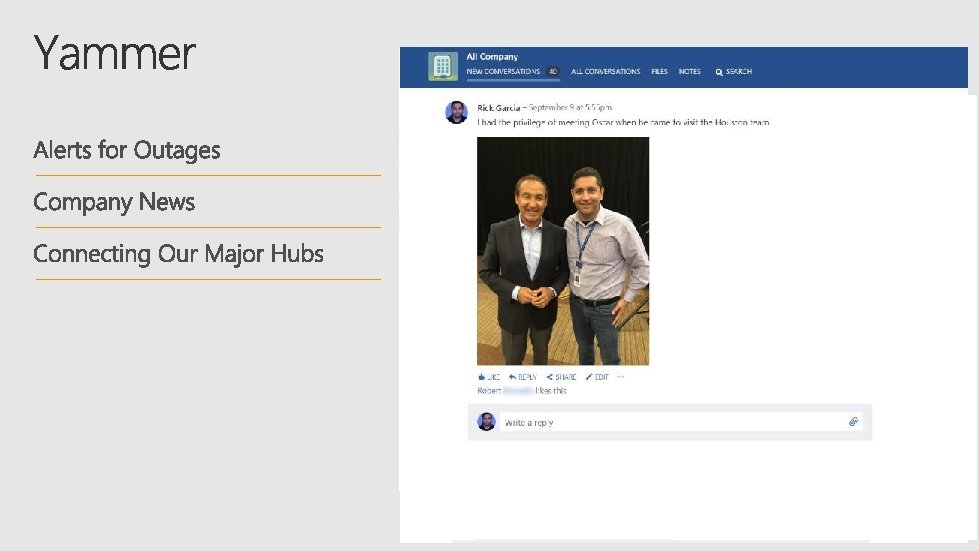Click the 40 new conversations badge
This screenshot has width=979, height=551.
click(x=553, y=72)
